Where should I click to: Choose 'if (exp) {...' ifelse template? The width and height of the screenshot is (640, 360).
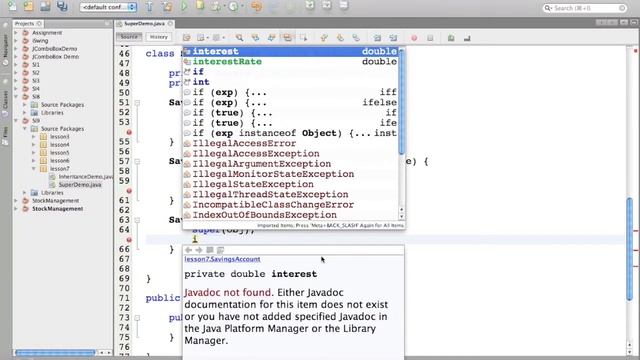coord(290,102)
